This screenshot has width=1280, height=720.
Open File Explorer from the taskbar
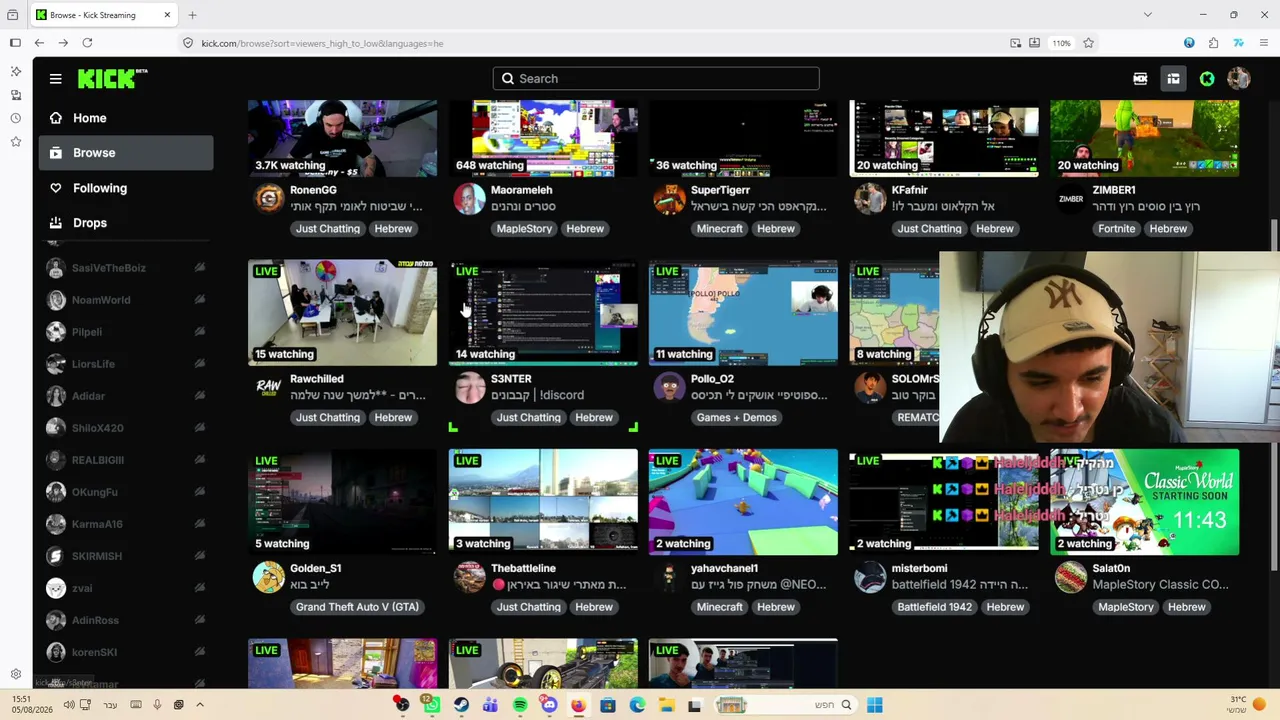666,705
